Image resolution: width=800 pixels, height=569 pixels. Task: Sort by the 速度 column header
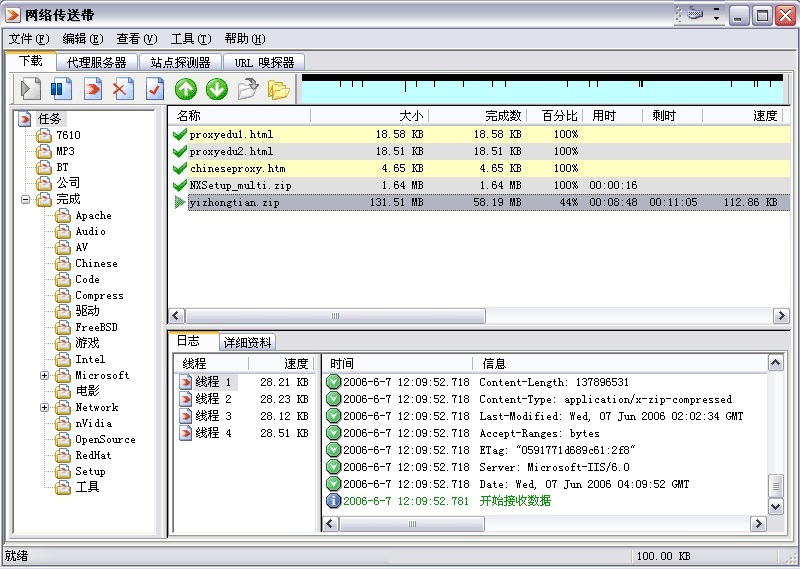click(x=764, y=116)
